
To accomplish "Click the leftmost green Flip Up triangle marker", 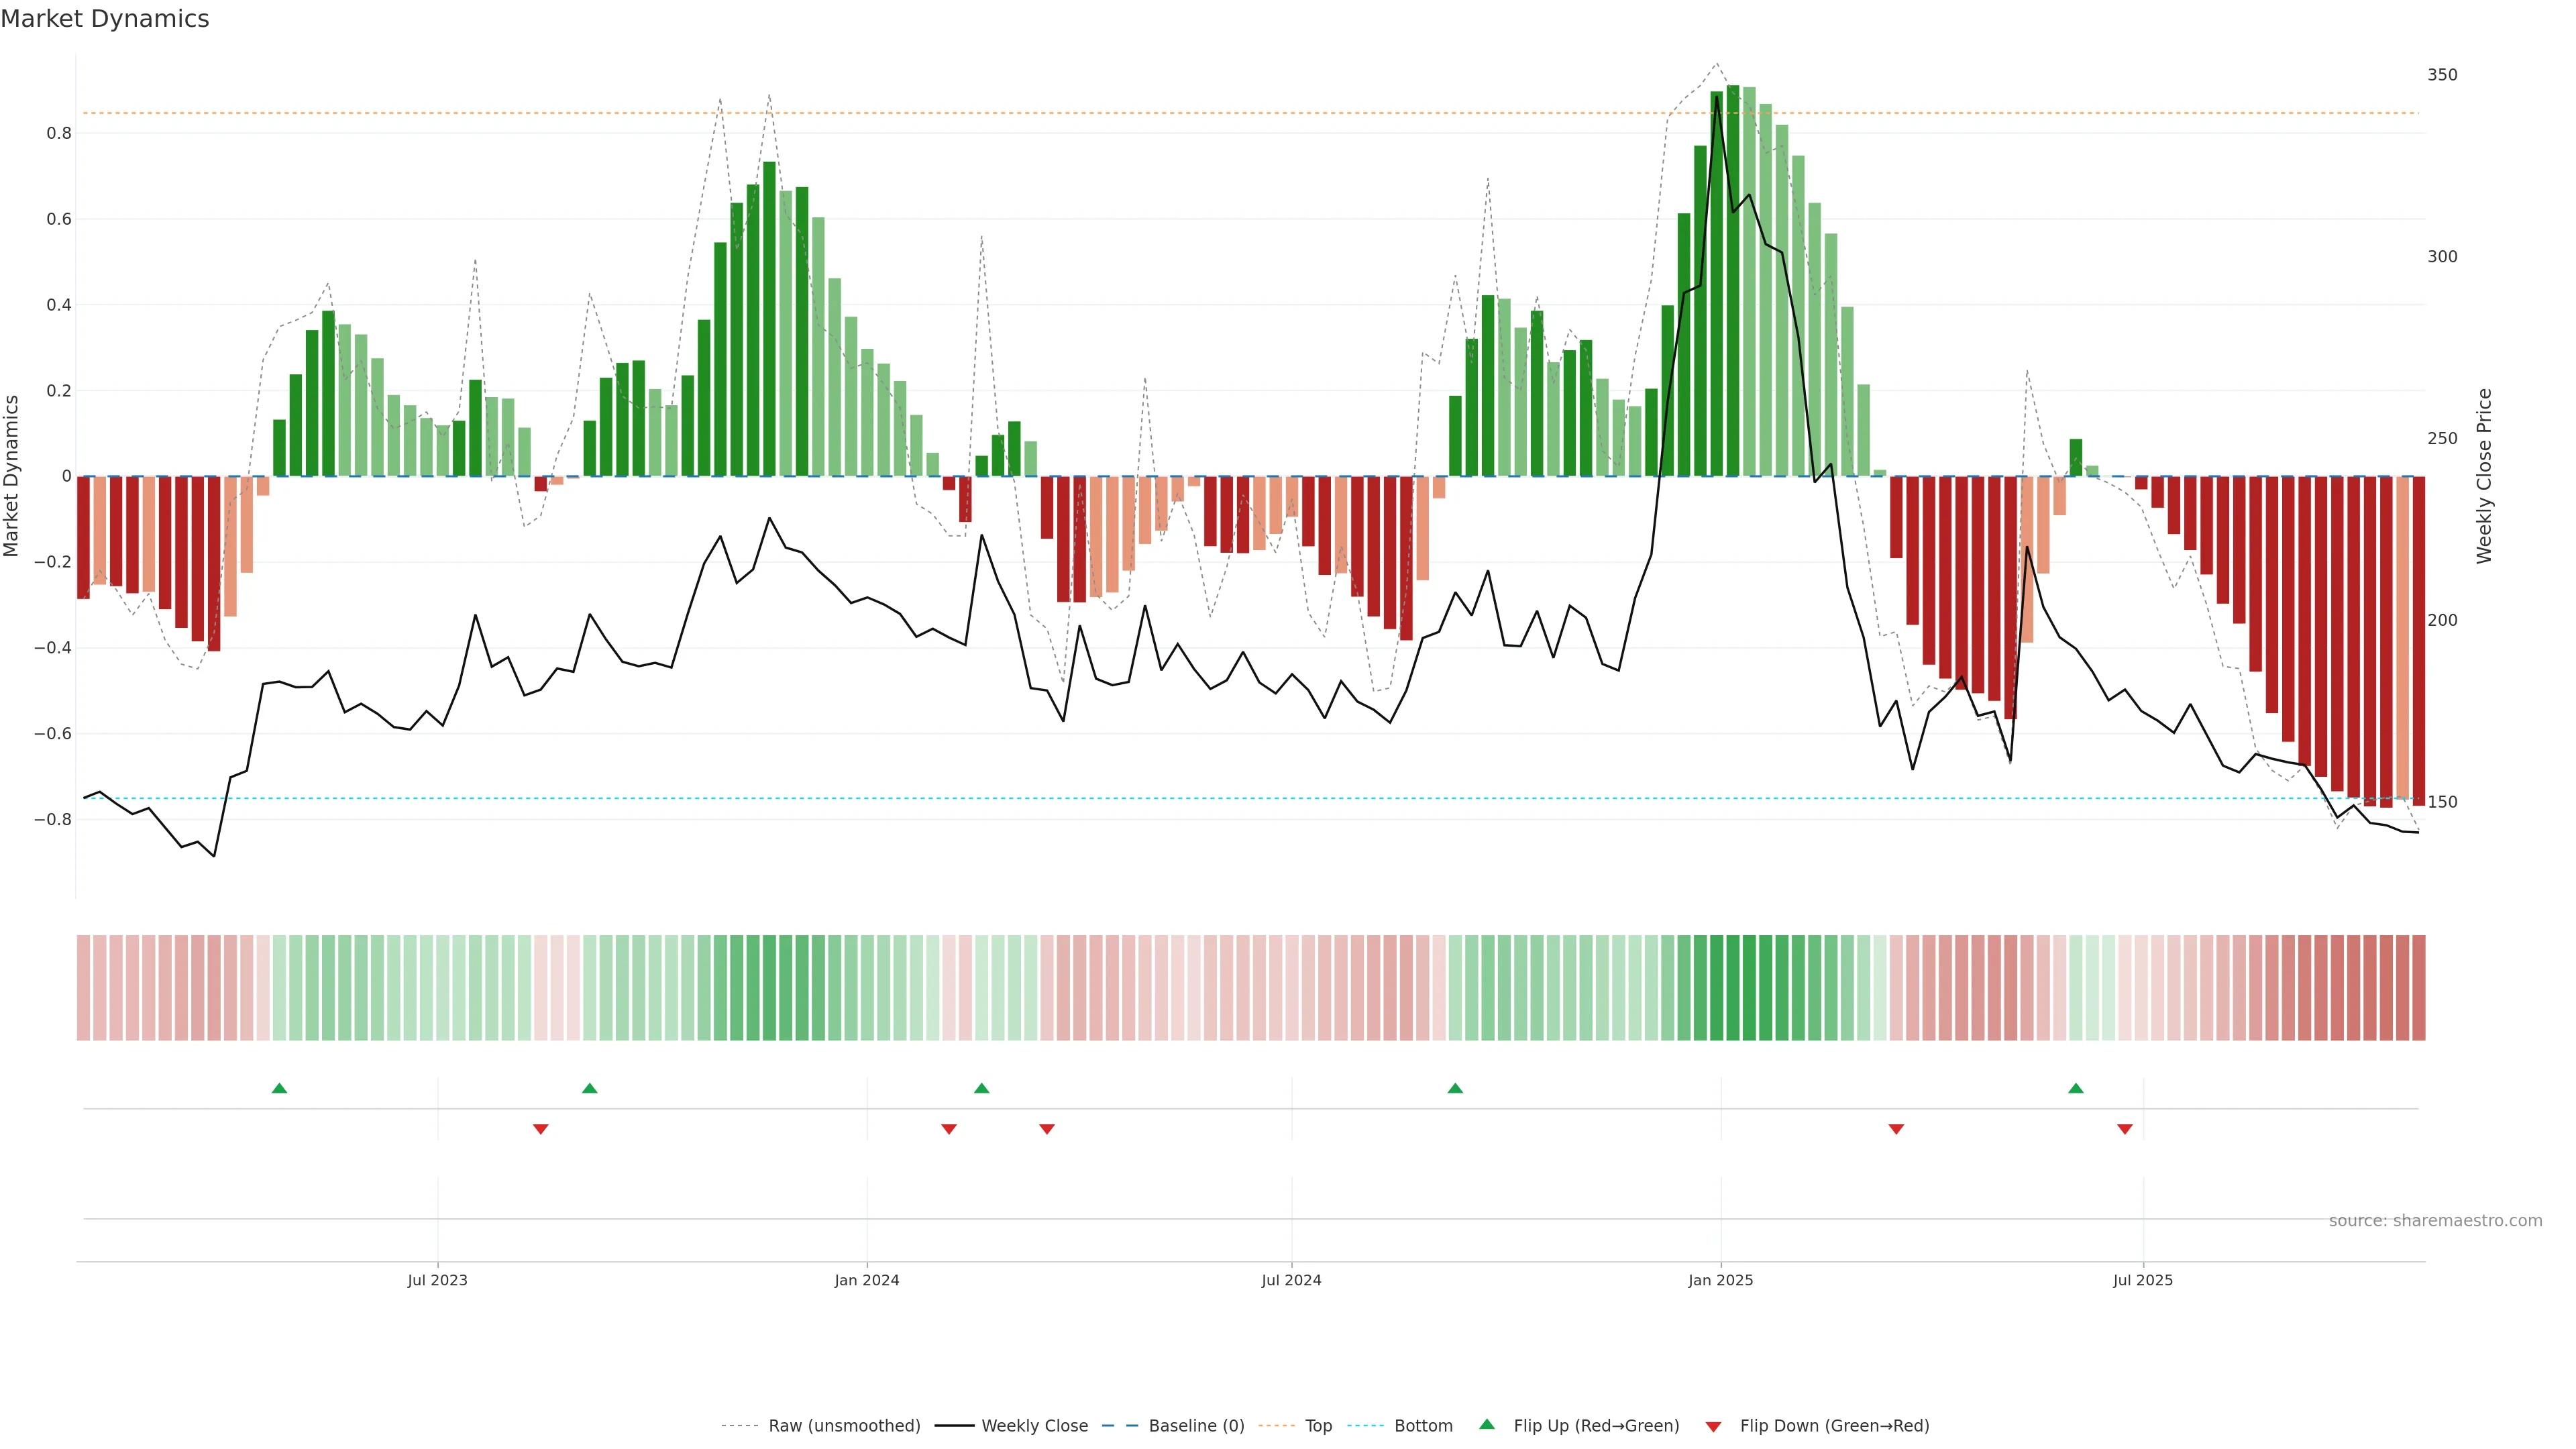I will coord(280,1088).
